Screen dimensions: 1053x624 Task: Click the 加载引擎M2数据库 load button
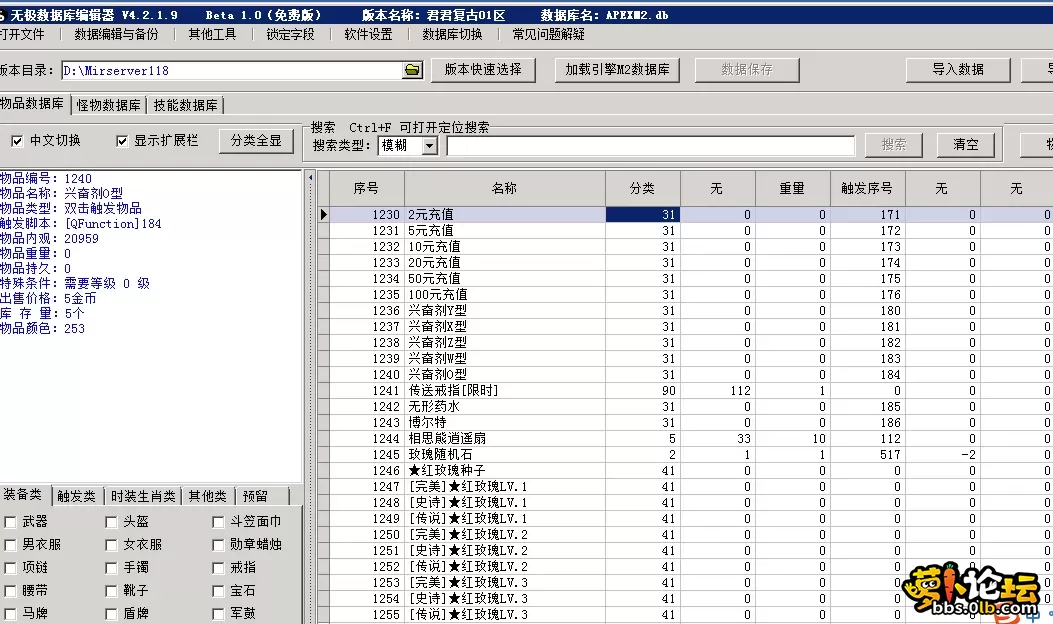[x=617, y=71]
